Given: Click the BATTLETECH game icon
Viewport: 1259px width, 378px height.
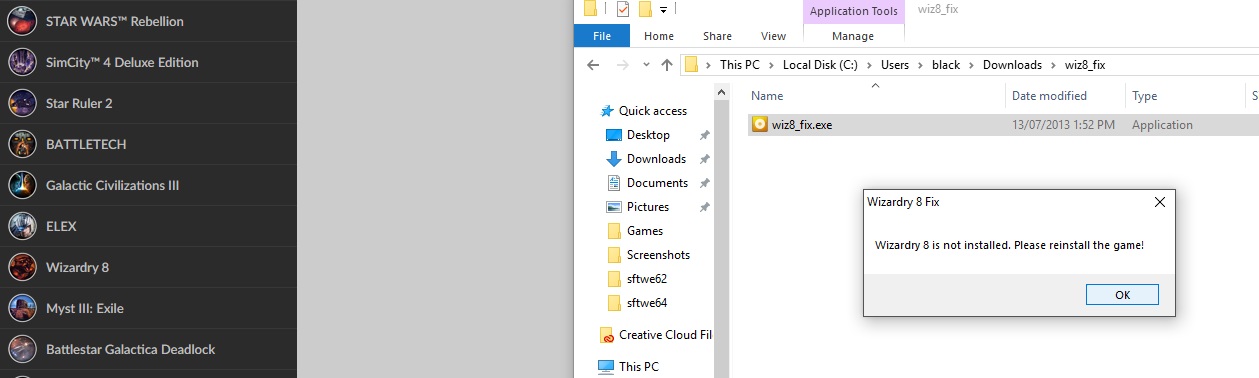Looking at the screenshot, I should point(22,144).
